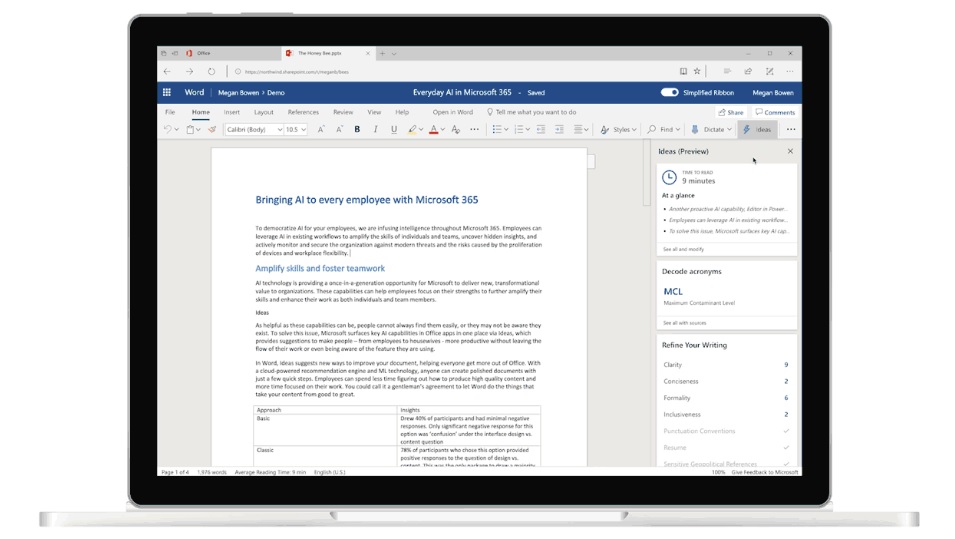Open the Demo breadcrumb folder

coord(276,93)
